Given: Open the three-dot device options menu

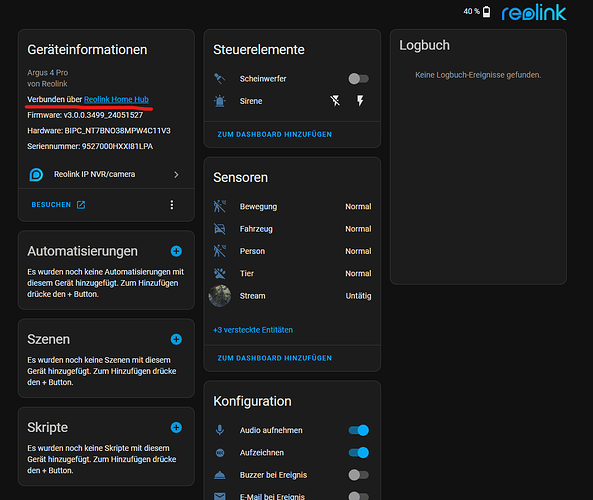Looking at the screenshot, I should pyautogui.click(x=172, y=205).
